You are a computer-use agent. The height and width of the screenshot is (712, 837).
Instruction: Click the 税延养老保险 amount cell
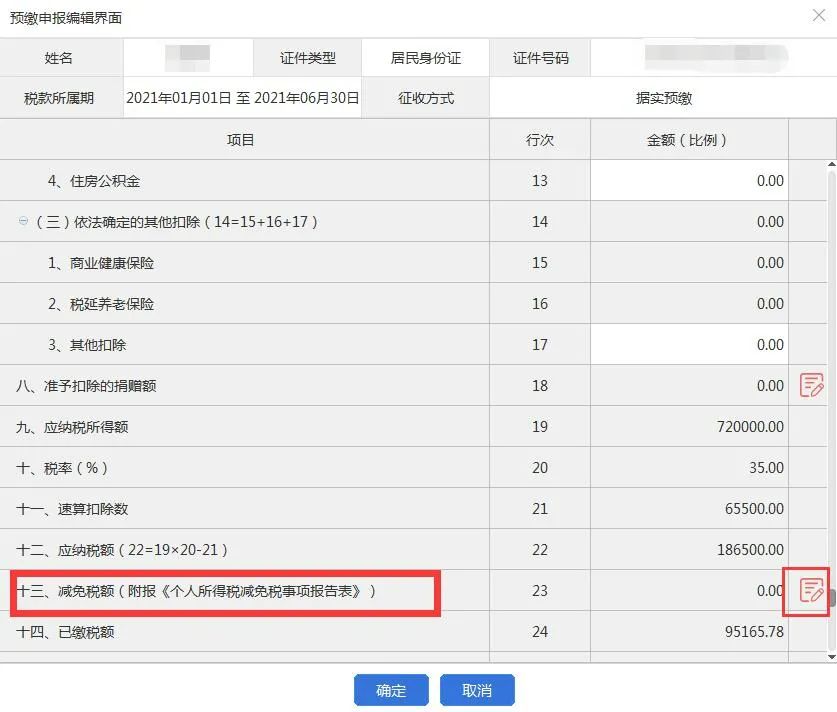(690, 303)
